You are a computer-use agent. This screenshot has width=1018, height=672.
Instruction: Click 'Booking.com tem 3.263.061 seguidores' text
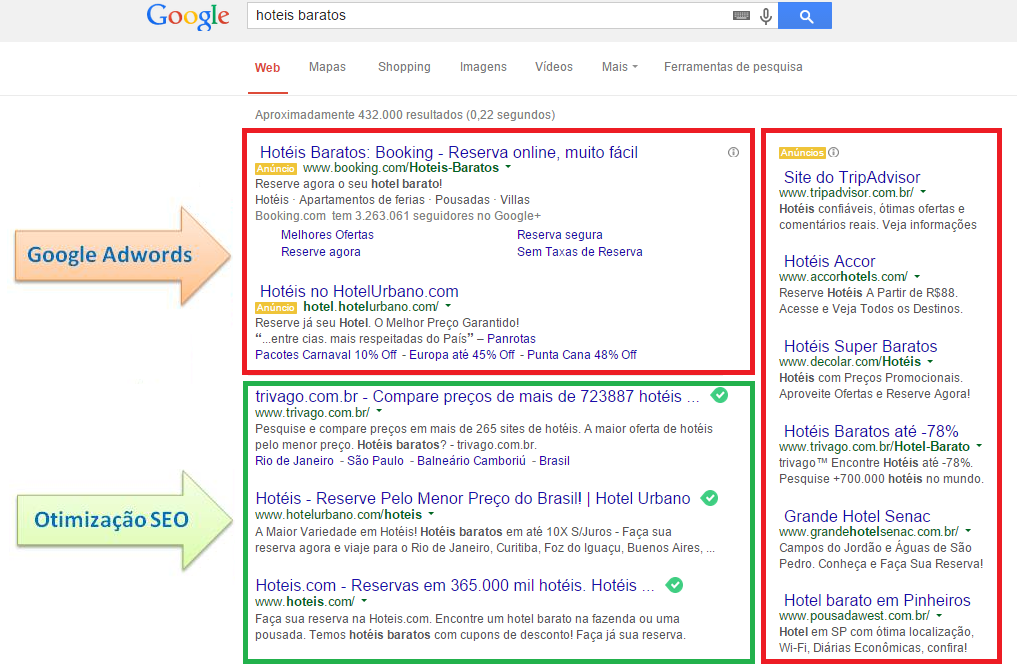click(398, 216)
